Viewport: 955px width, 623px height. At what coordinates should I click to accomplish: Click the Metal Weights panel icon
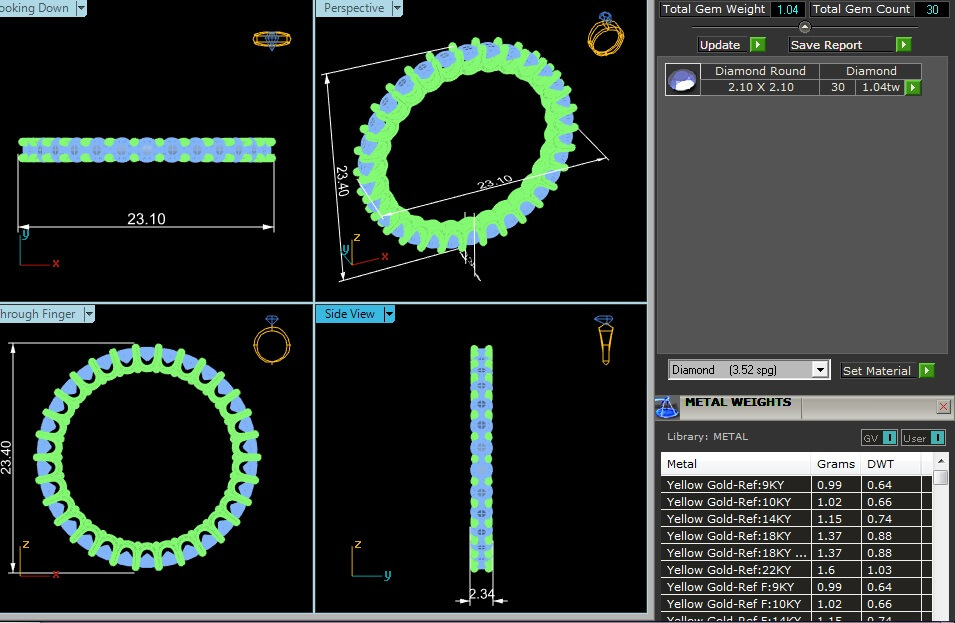(x=666, y=407)
